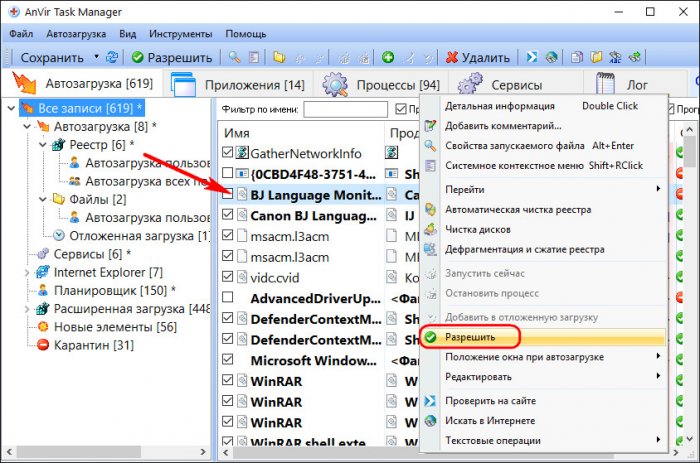Toggle the checkbox right of the filter field
700x463 pixels.
401,108
